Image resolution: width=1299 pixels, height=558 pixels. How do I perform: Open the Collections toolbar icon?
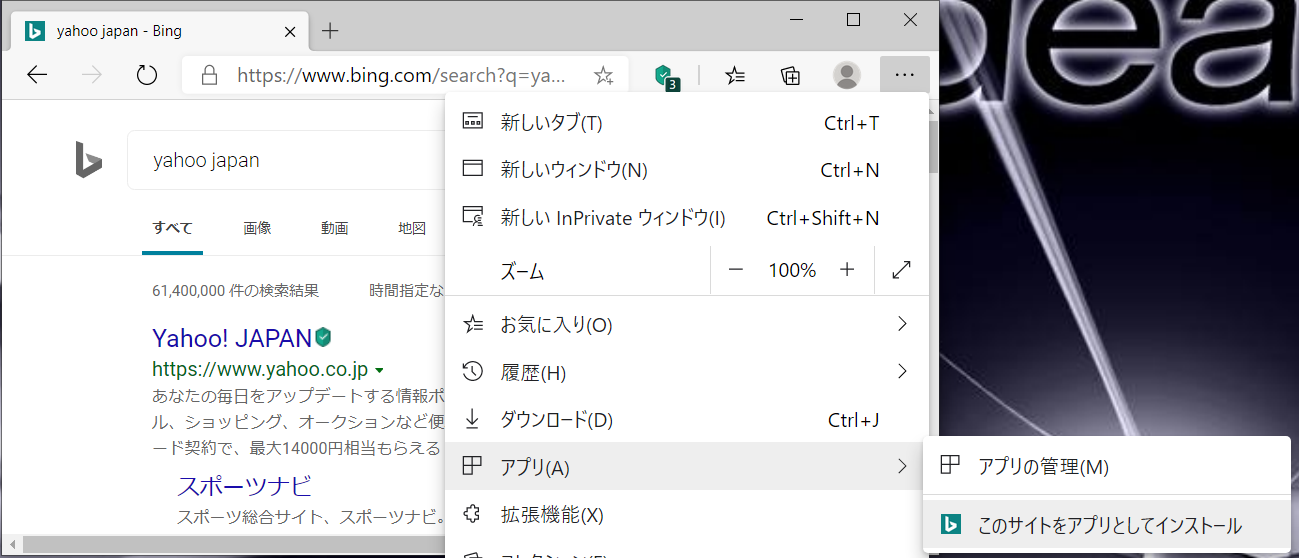pos(791,75)
